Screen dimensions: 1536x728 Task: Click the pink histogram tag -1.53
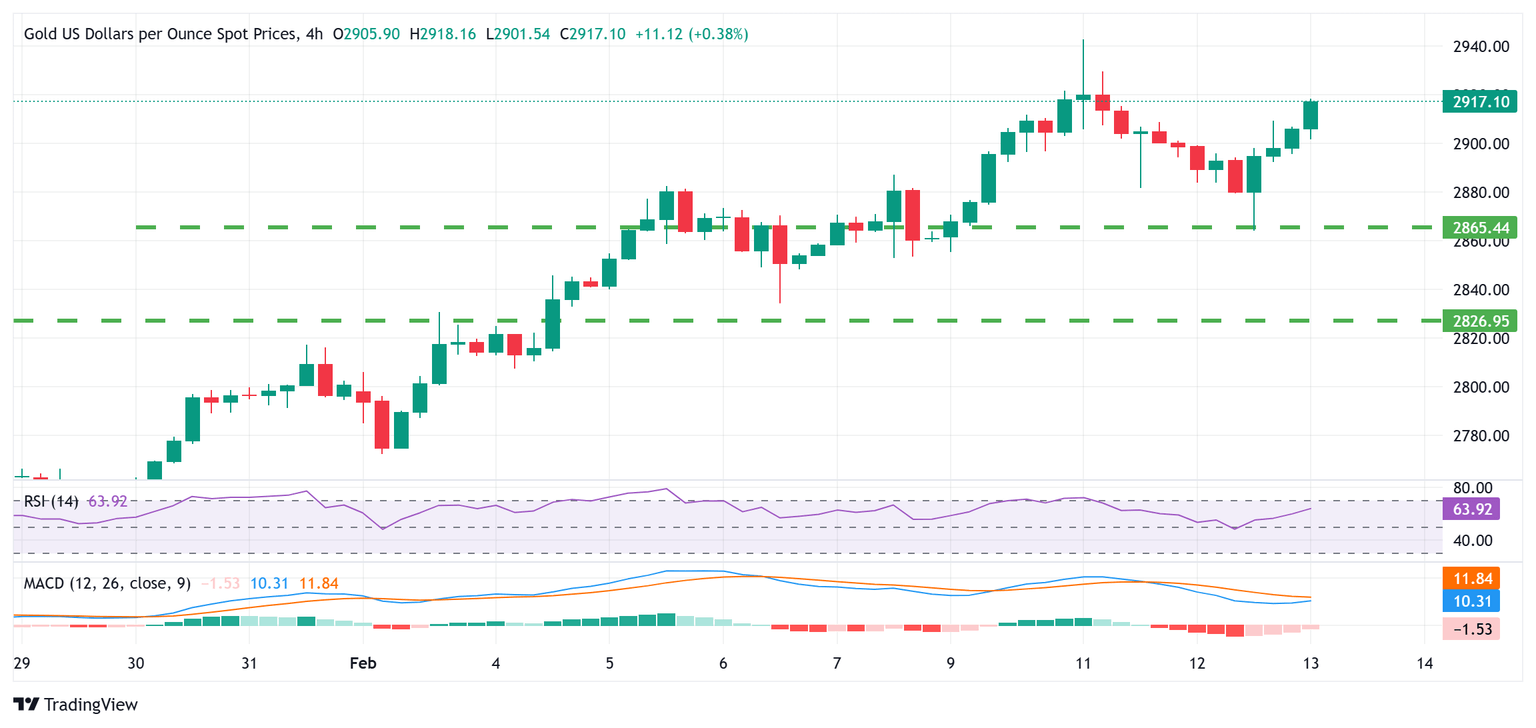(x=1470, y=628)
